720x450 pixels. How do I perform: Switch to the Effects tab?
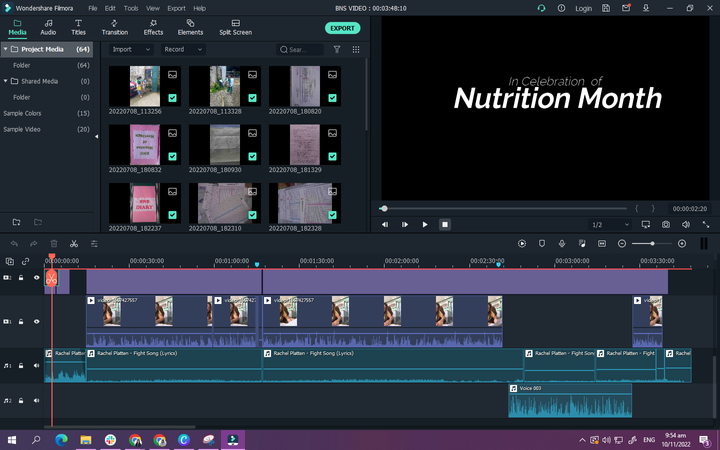click(153, 27)
